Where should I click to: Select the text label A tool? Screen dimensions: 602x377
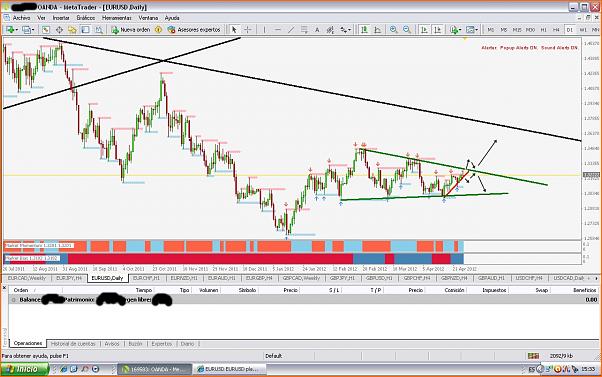pos(317,30)
